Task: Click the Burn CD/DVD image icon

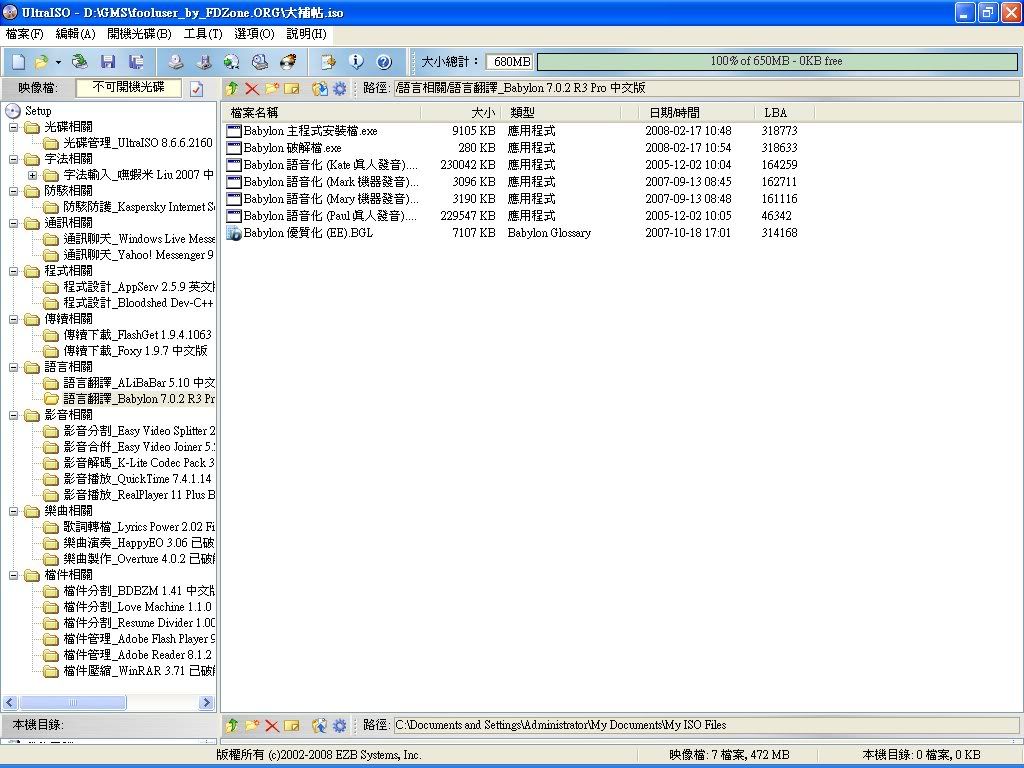Action: (x=289, y=62)
